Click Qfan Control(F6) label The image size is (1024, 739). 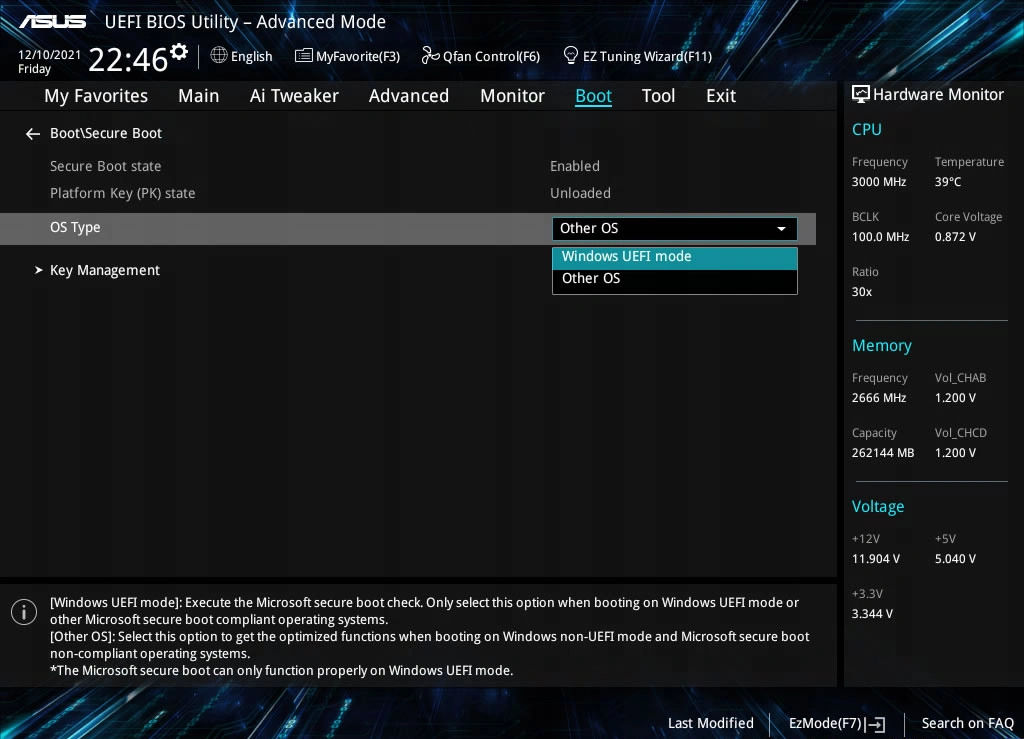coord(491,56)
